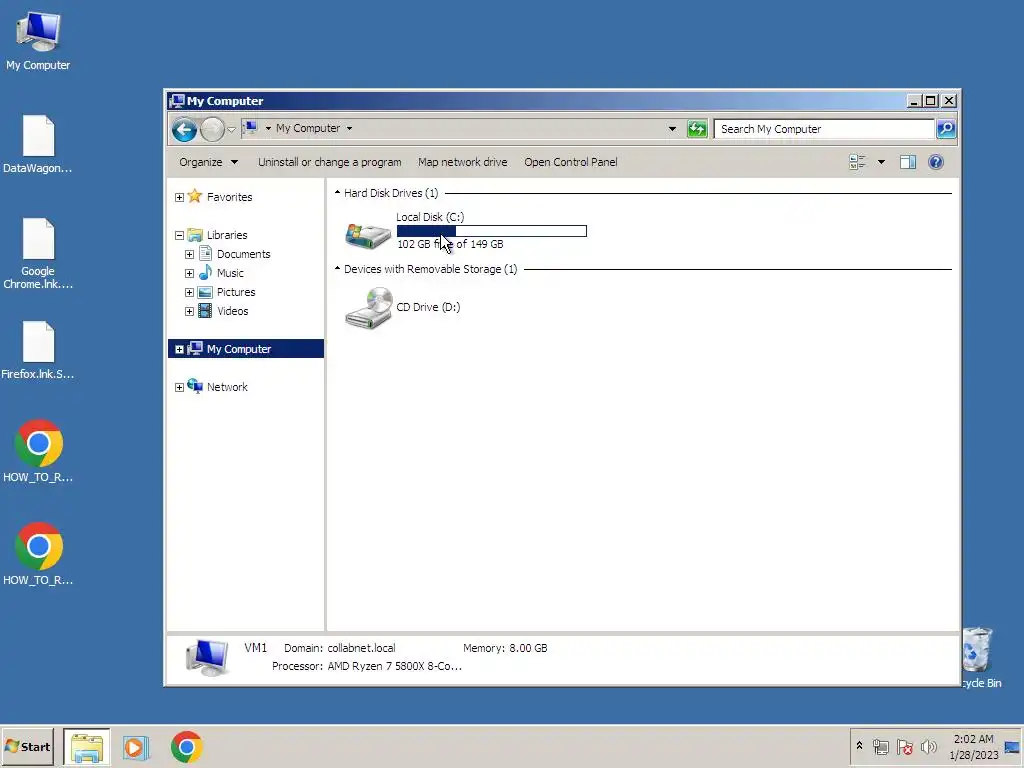Click Memory: 8.00 GB in details pane

(x=505, y=648)
